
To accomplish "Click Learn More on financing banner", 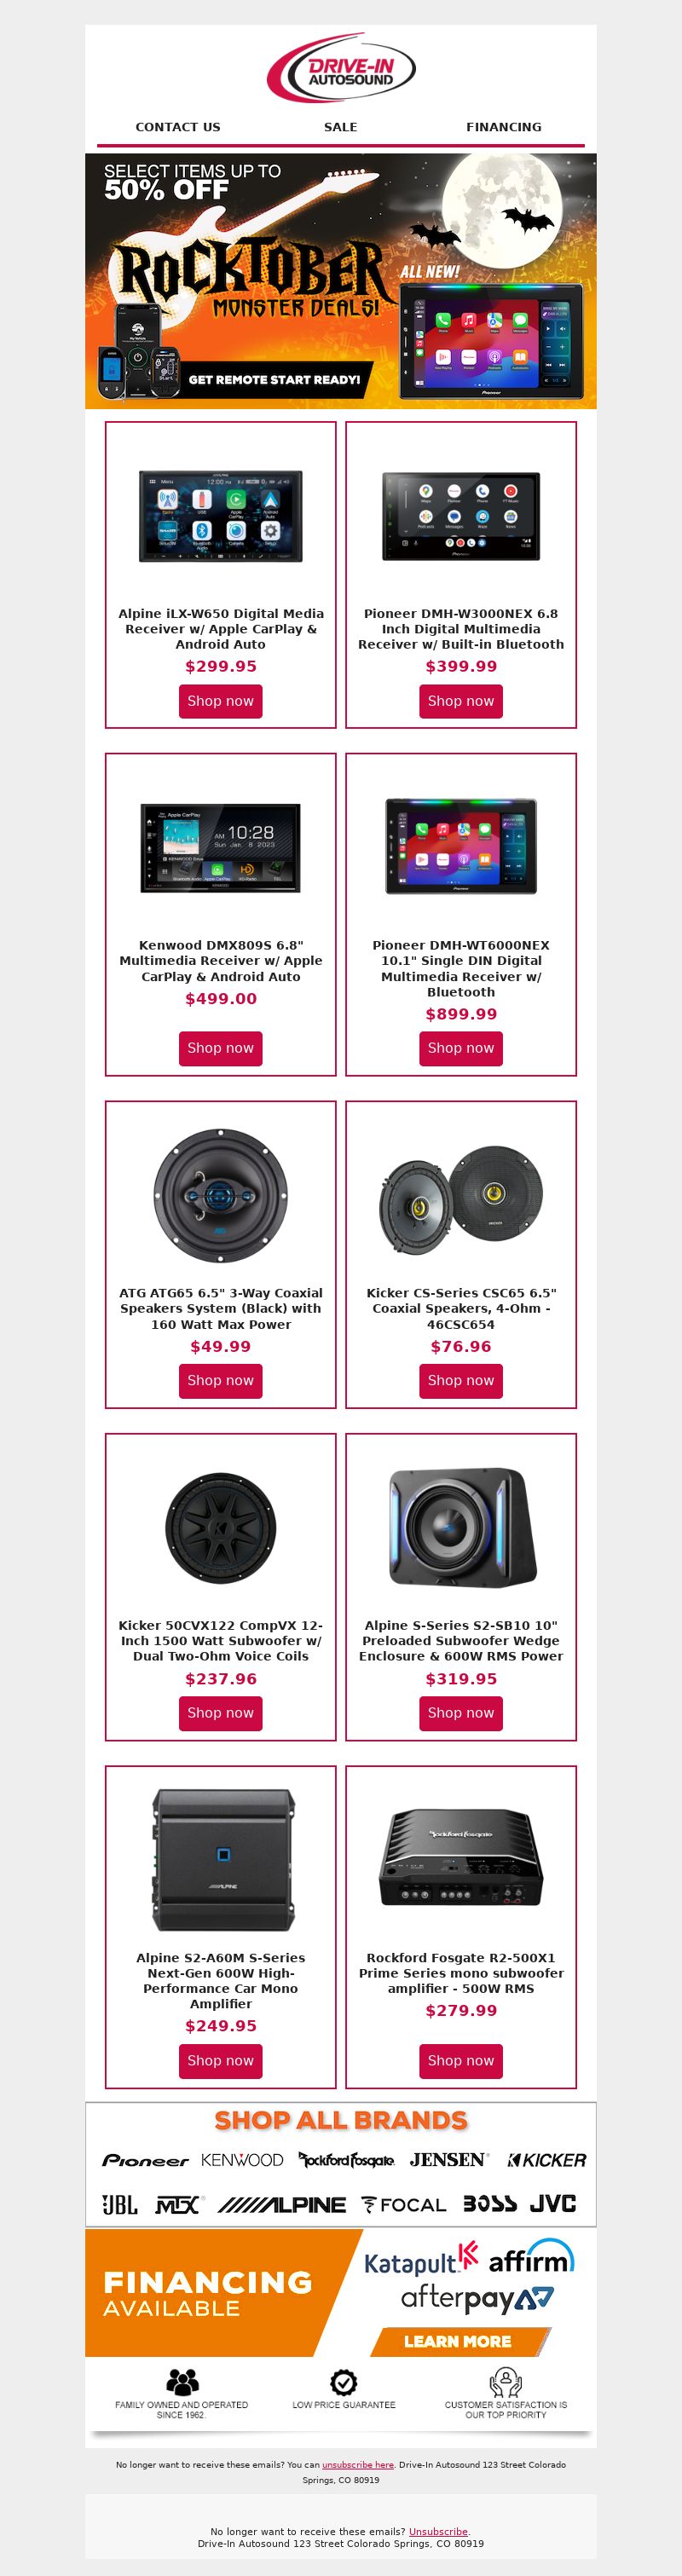I will pyautogui.click(x=459, y=2341).
